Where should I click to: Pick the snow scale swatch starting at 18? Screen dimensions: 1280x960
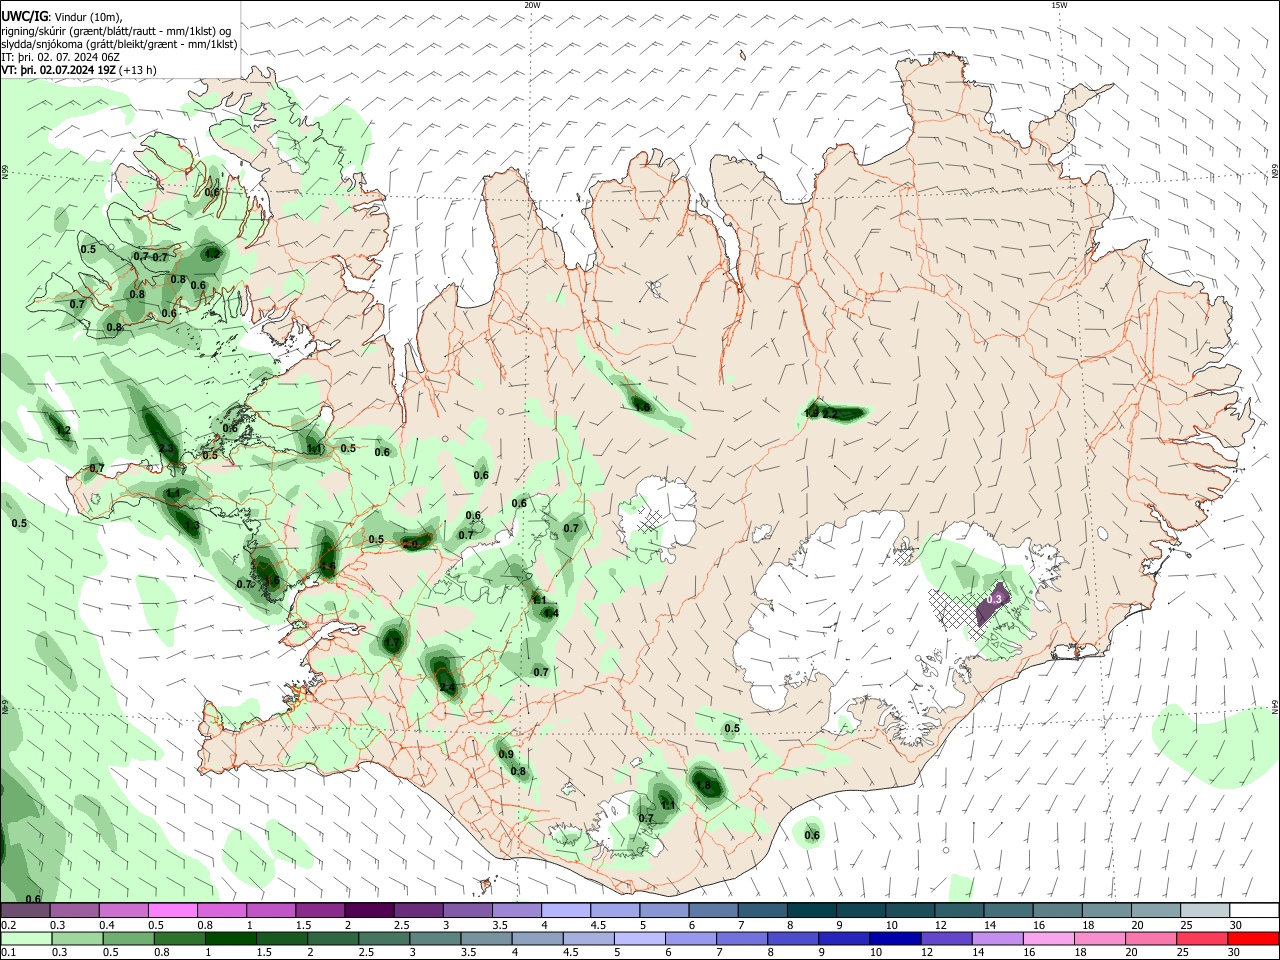[1106, 910]
